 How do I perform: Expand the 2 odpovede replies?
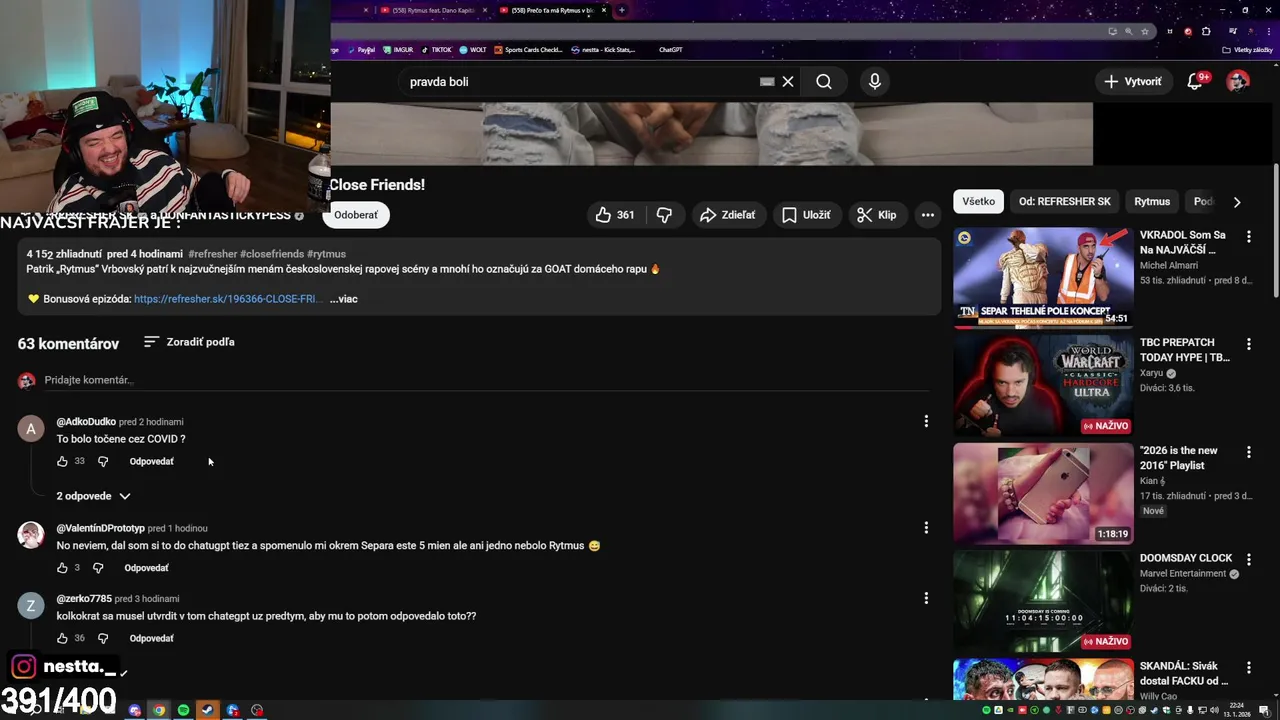click(x=93, y=496)
